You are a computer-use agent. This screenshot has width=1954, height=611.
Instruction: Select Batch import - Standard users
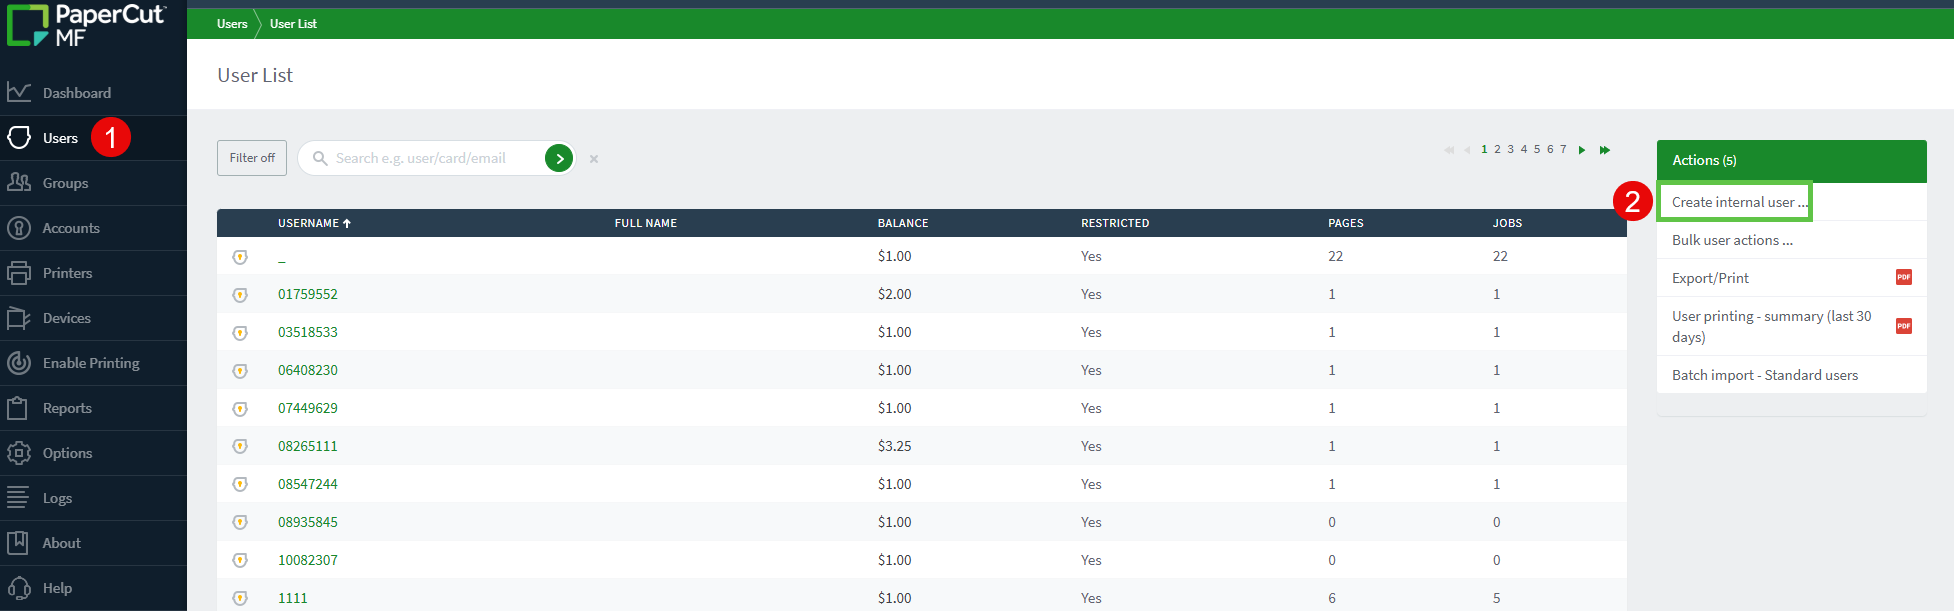point(1764,375)
